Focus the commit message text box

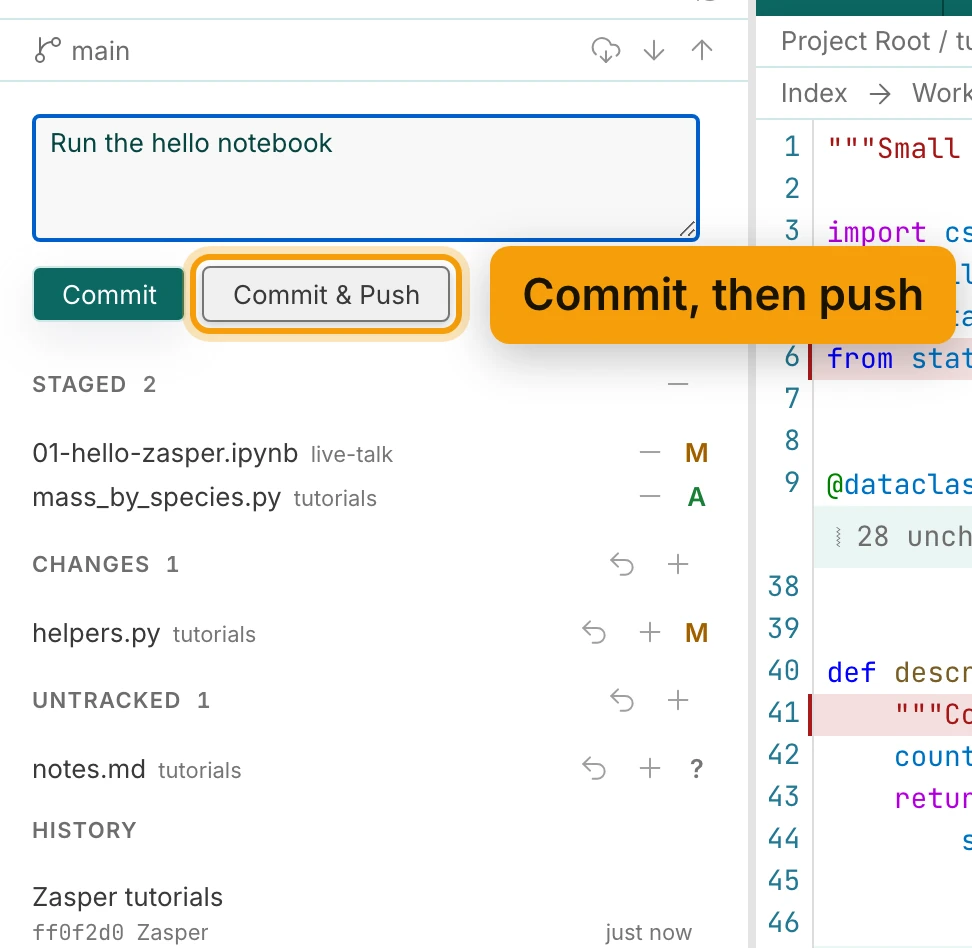(366, 178)
